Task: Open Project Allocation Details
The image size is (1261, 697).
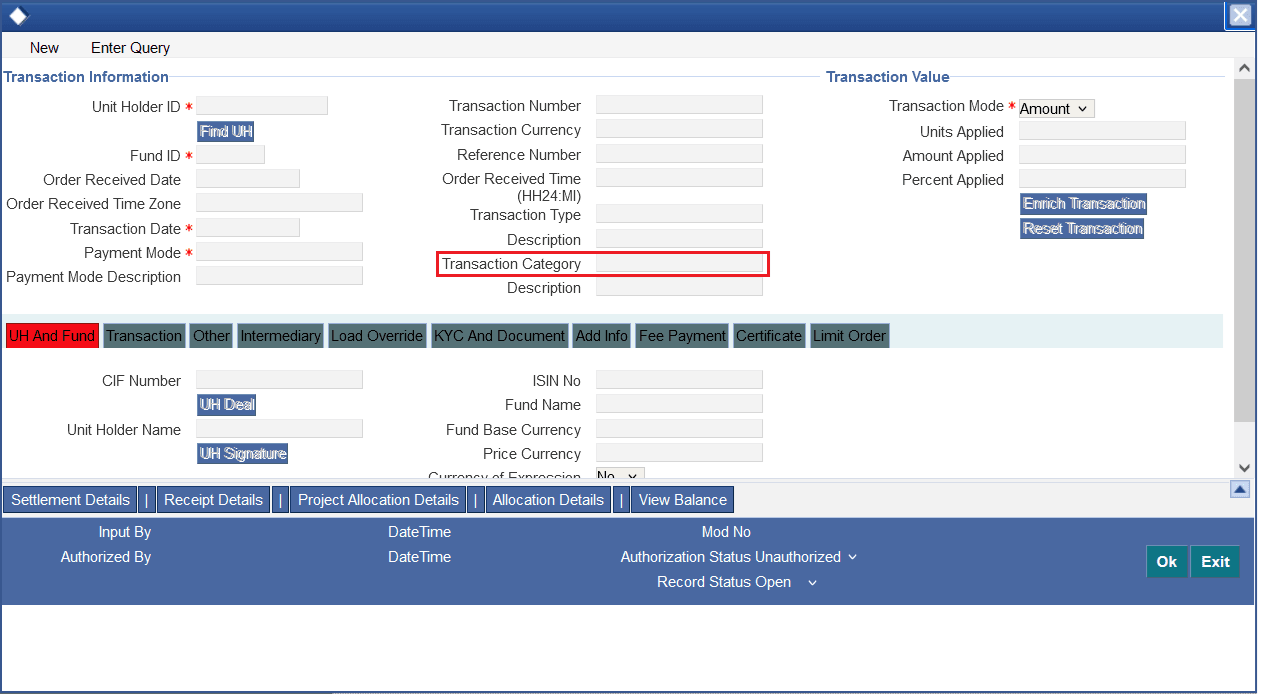Action: click(x=378, y=500)
